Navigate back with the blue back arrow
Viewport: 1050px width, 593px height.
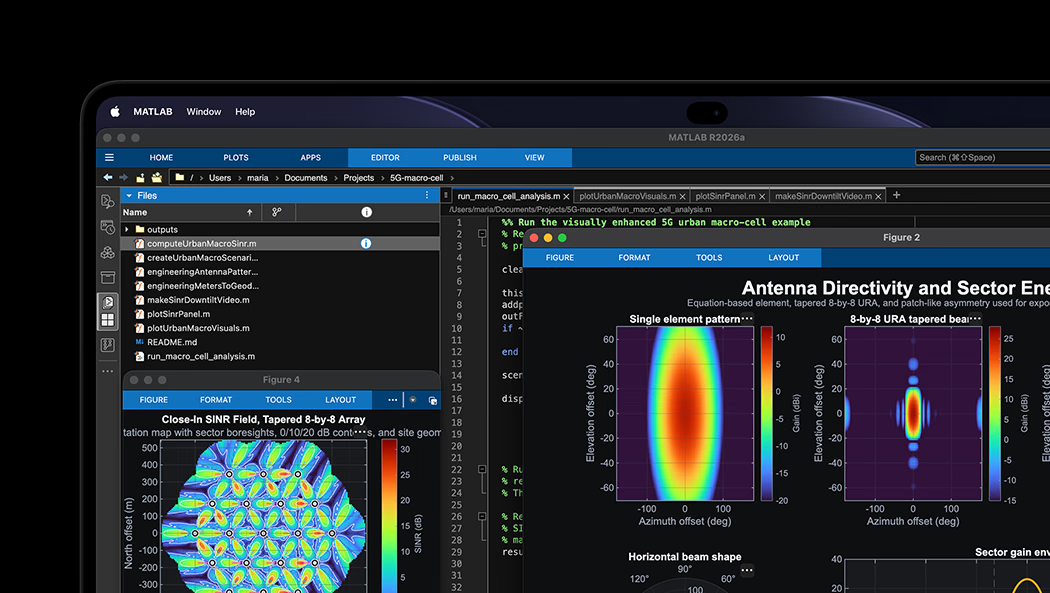click(x=108, y=177)
